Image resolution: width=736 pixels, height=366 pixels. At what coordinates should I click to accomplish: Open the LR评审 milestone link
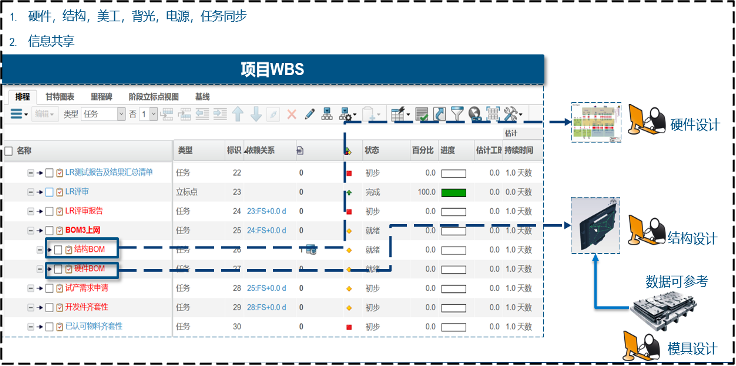tap(77, 192)
